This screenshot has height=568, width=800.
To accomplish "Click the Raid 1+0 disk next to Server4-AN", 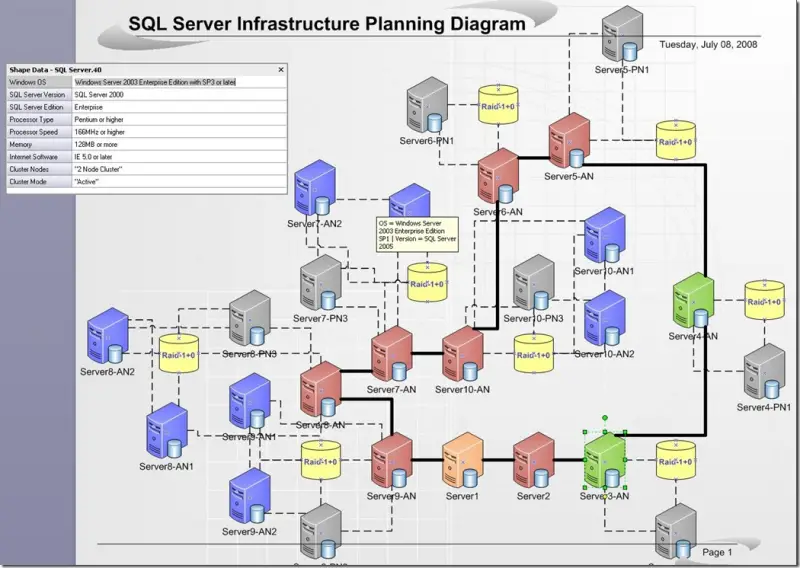I will (x=764, y=301).
